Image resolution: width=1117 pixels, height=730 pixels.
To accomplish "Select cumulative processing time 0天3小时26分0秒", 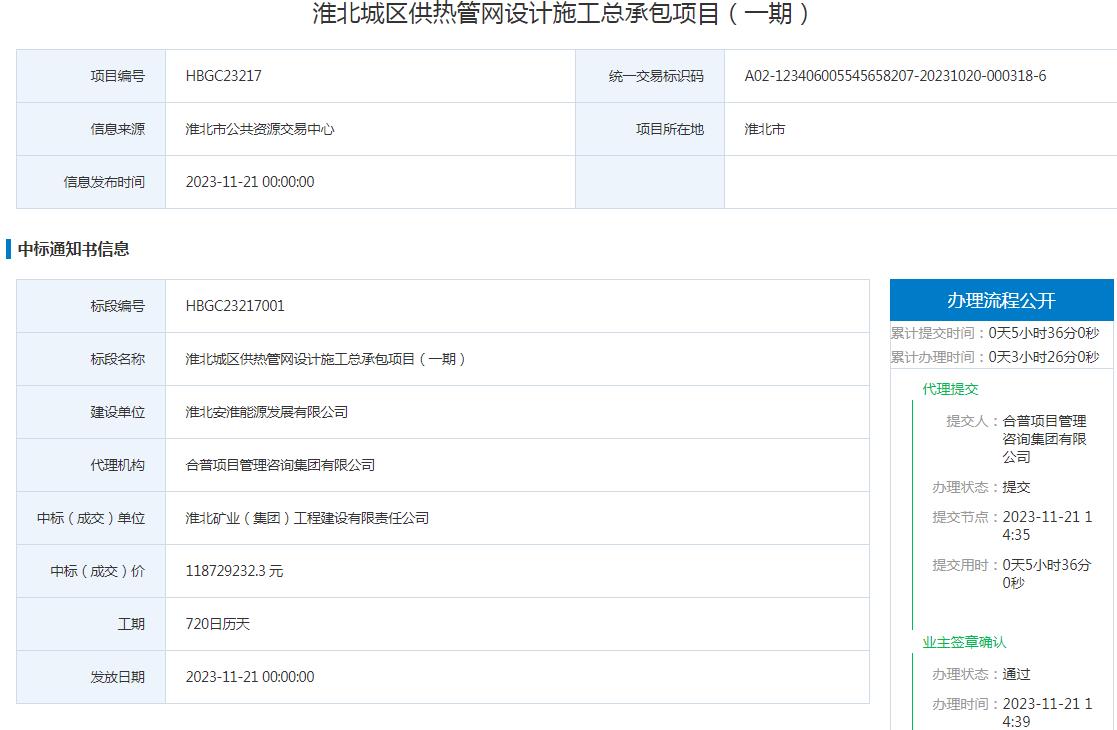I will [1044, 357].
